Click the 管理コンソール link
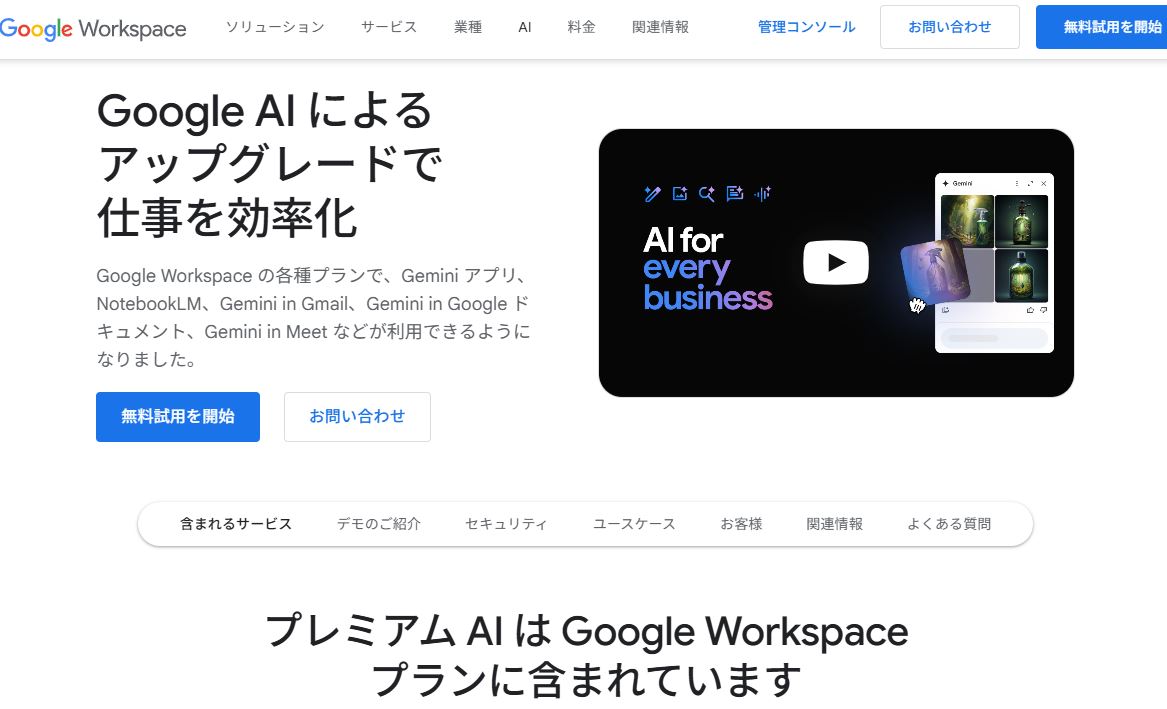This screenshot has width=1167, height=709. point(807,27)
